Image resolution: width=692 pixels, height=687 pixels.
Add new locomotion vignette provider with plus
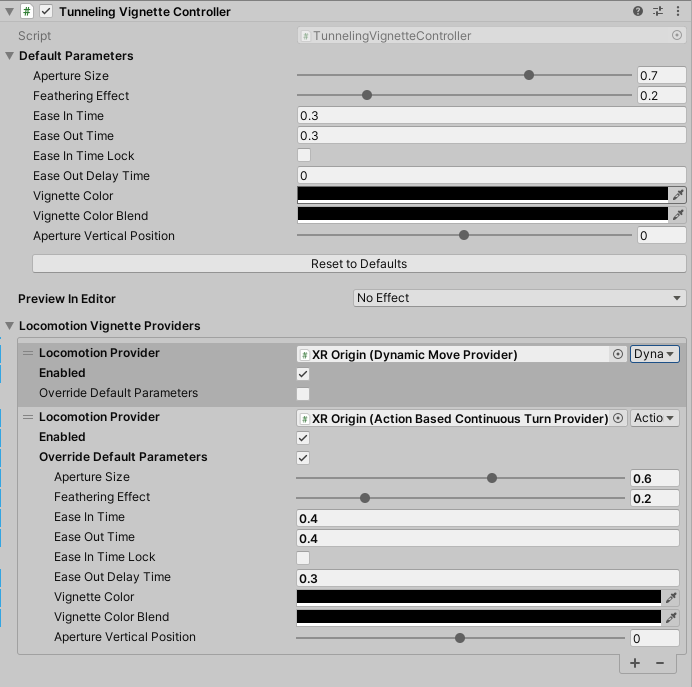[634, 663]
